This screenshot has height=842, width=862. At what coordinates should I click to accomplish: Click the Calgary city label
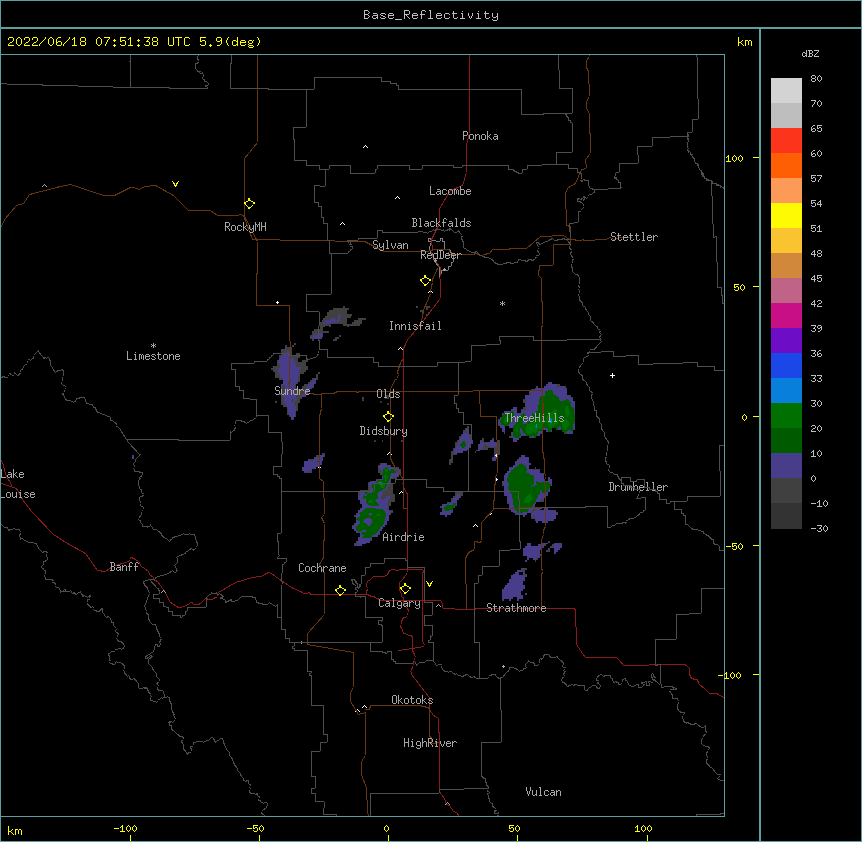coord(399,603)
